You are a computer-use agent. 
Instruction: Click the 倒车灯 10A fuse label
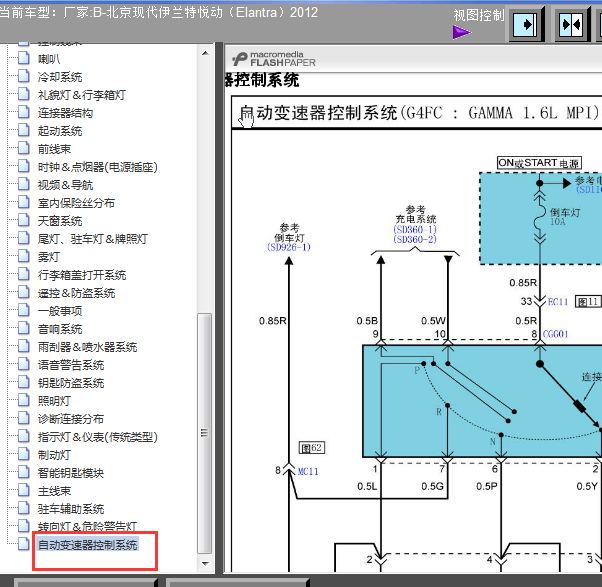565,217
